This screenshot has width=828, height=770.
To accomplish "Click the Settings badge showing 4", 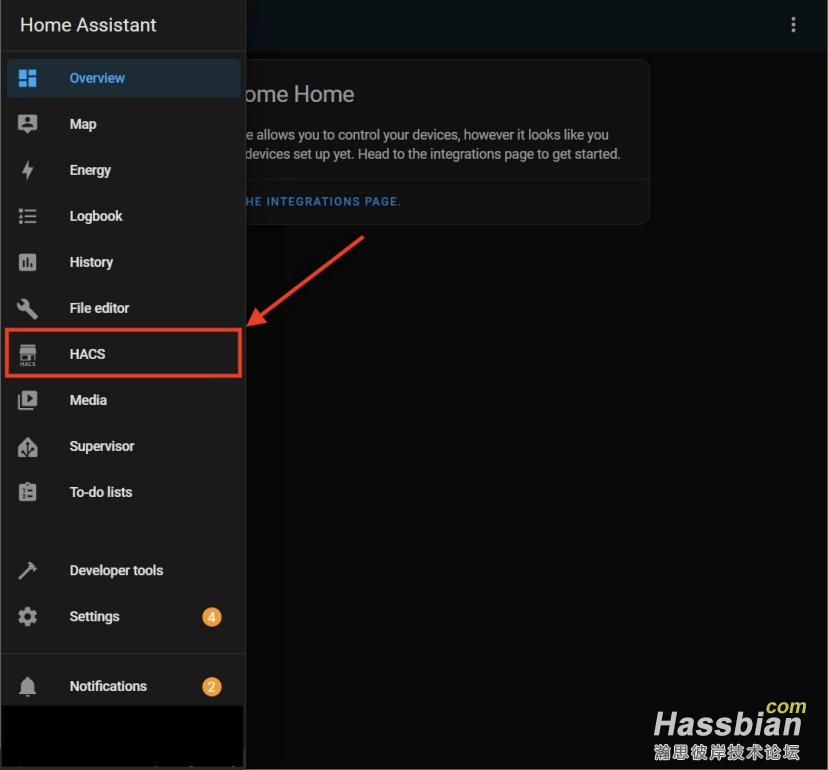I will pos(212,617).
